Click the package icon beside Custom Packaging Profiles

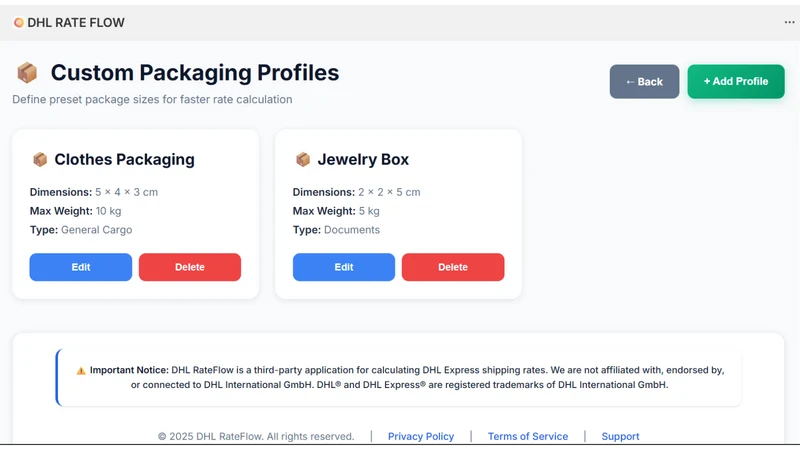coord(27,72)
